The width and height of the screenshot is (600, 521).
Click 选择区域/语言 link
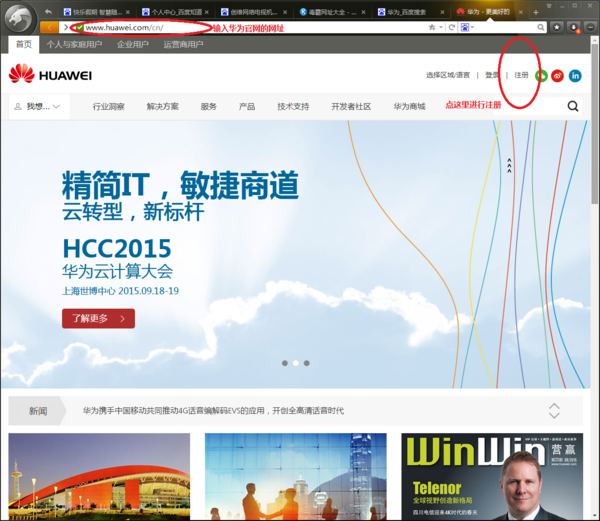coord(448,75)
